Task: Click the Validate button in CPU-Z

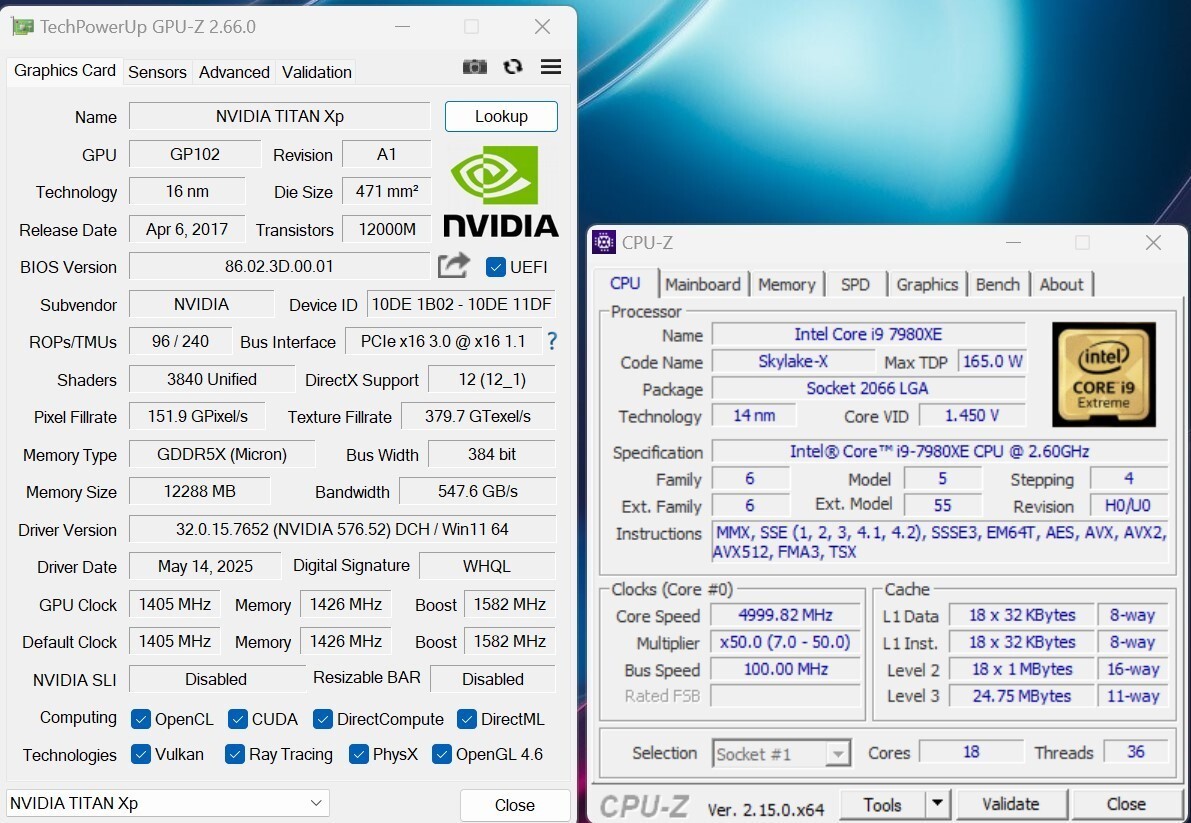Action: tap(1011, 804)
